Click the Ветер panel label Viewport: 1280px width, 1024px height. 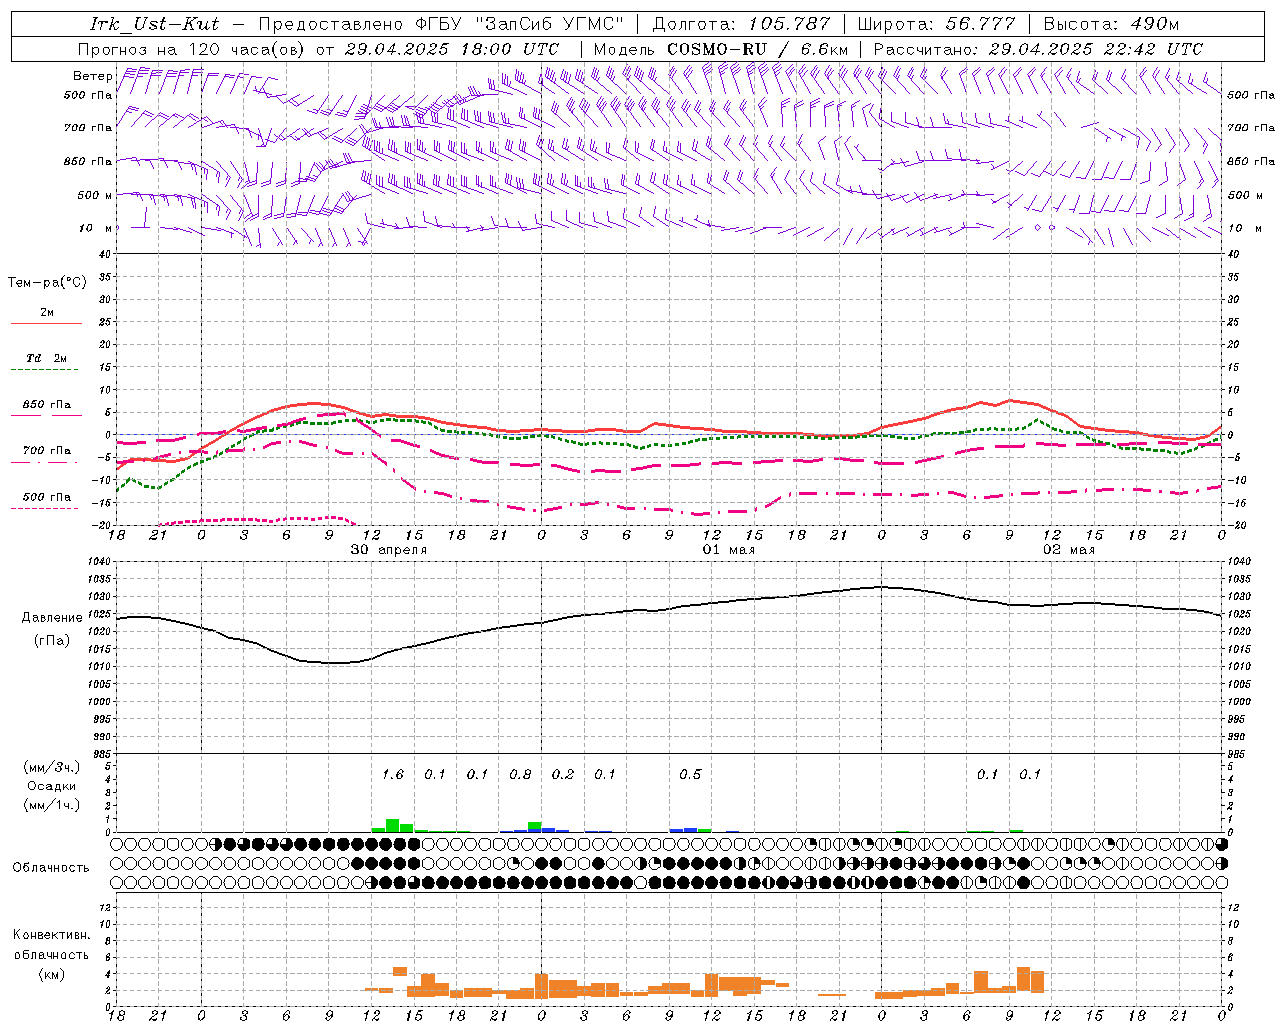coord(92,76)
